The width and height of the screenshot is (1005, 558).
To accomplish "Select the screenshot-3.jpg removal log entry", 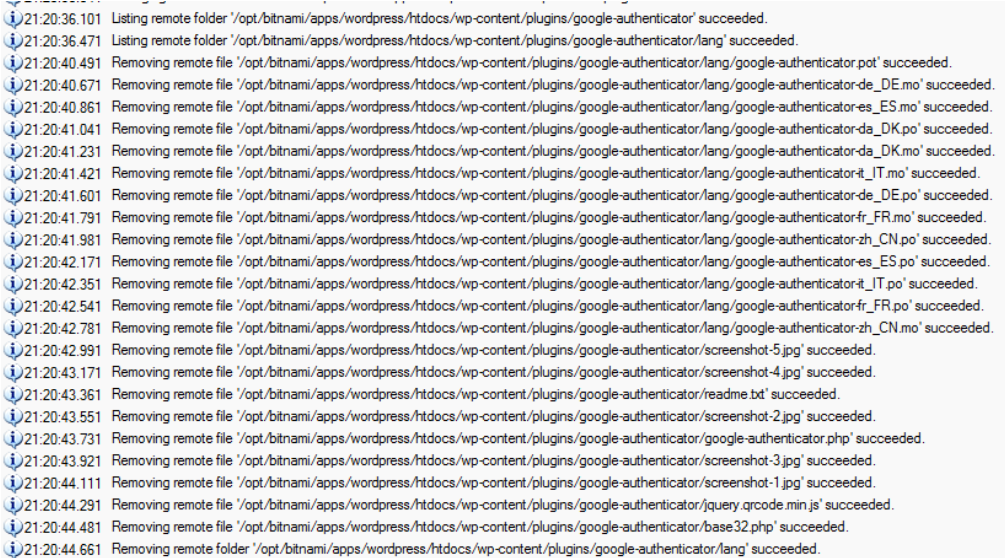I will (440, 461).
